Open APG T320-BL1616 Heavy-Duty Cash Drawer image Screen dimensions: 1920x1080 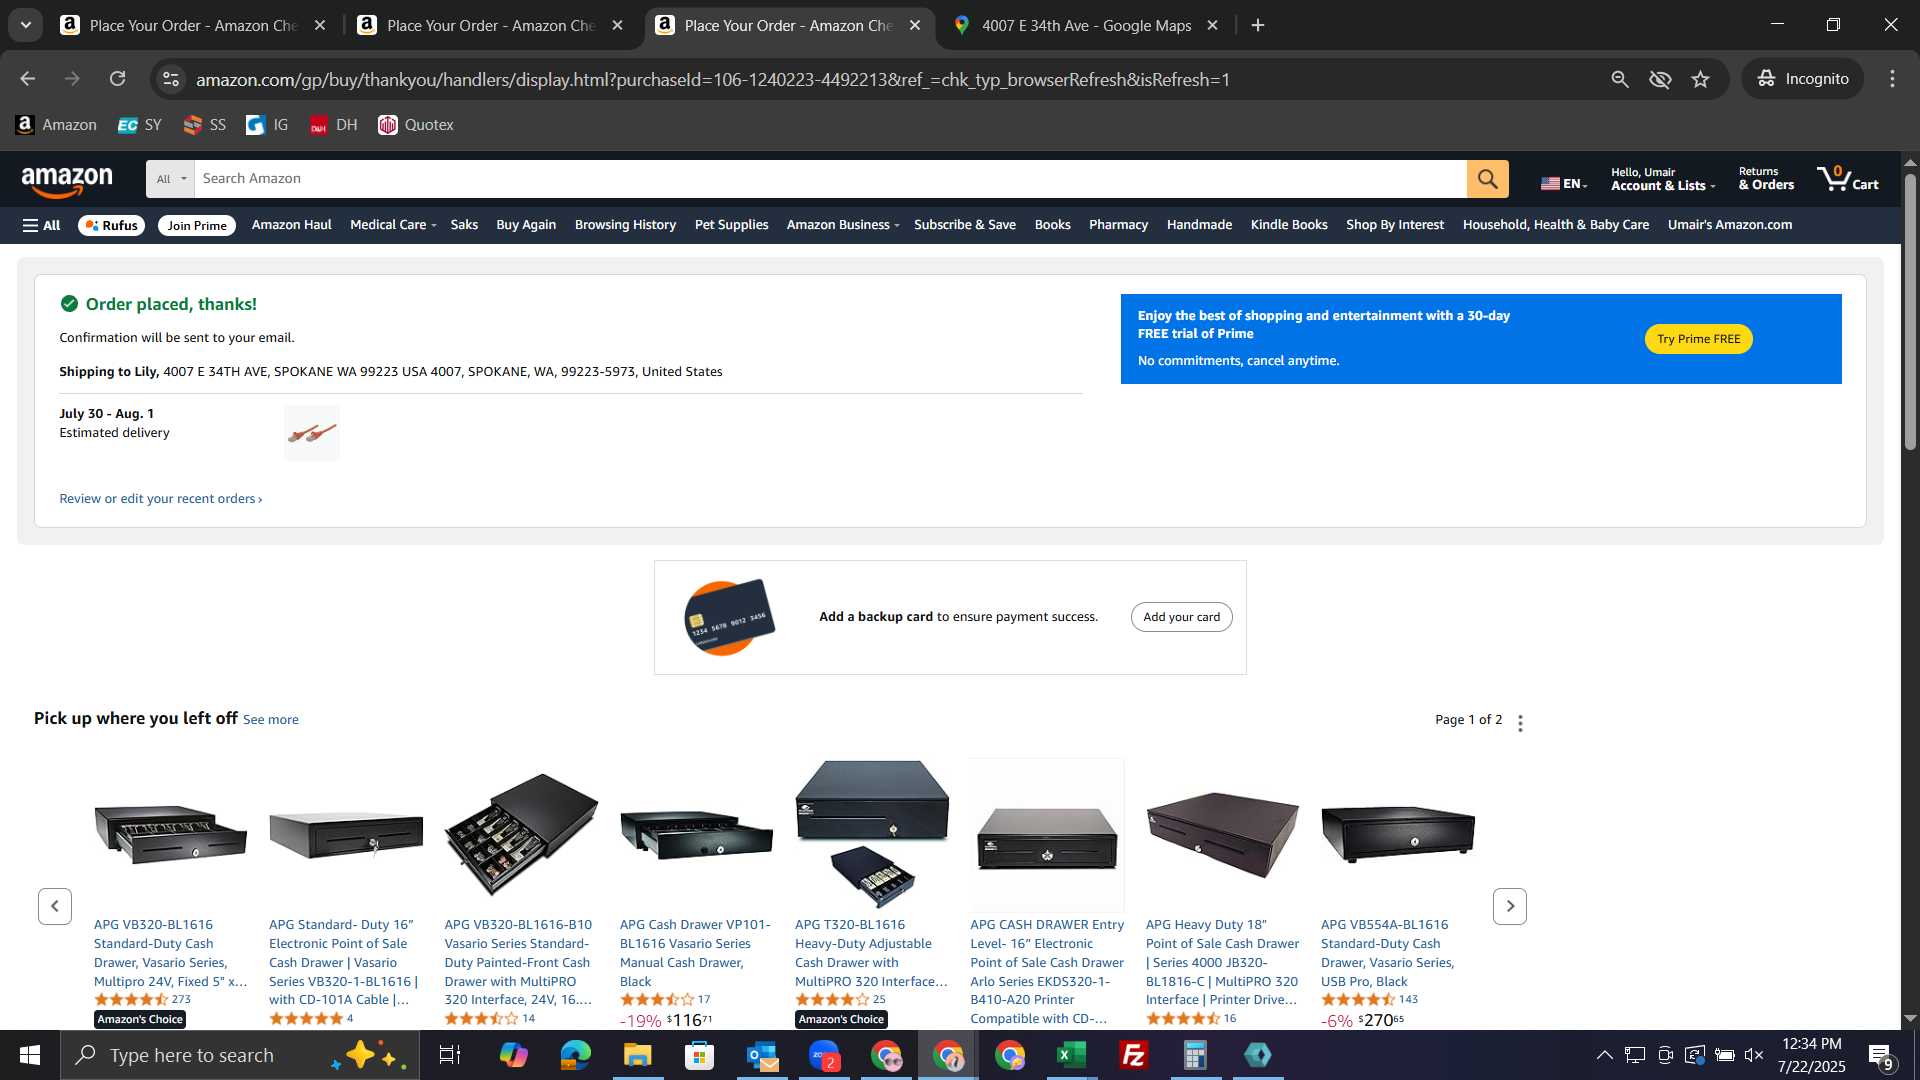(872, 833)
